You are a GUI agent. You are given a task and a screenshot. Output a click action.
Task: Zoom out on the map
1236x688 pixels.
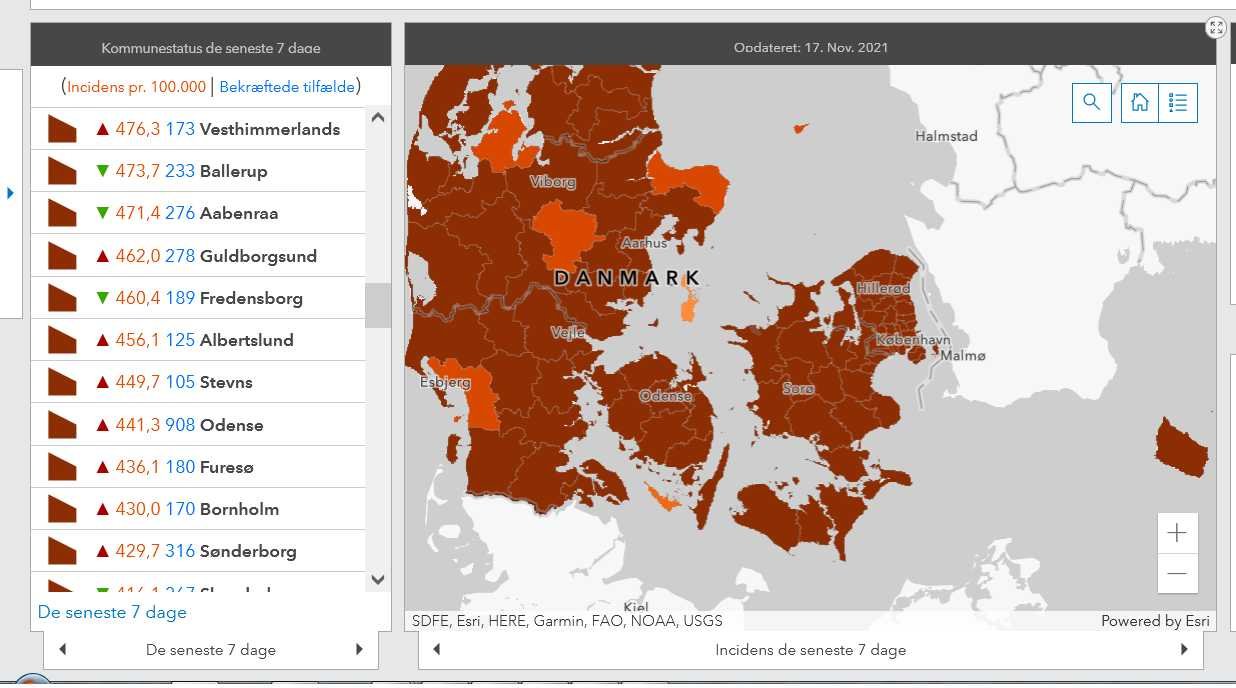point(1177,574)
